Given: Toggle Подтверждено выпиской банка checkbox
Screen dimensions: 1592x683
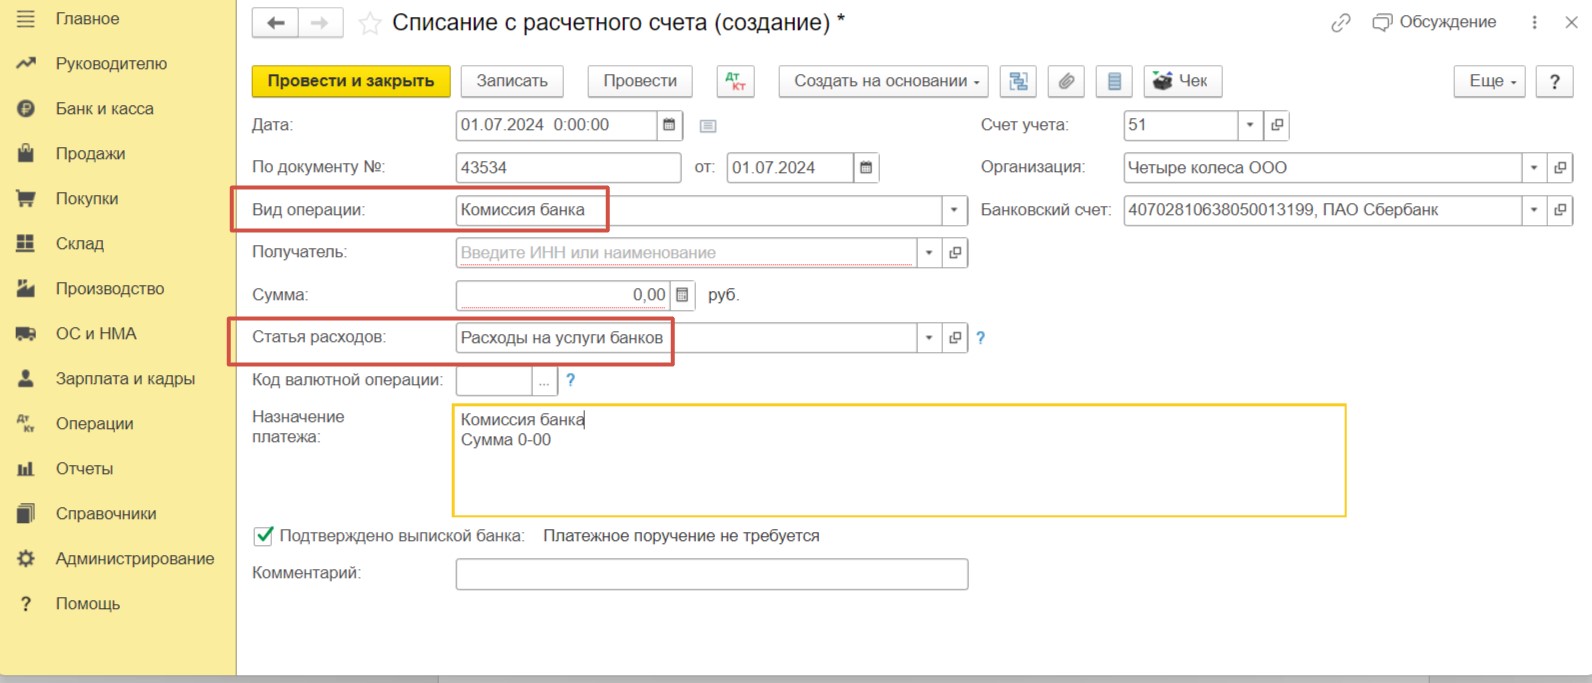Looking at the screenshot, I should click(263, 536).
